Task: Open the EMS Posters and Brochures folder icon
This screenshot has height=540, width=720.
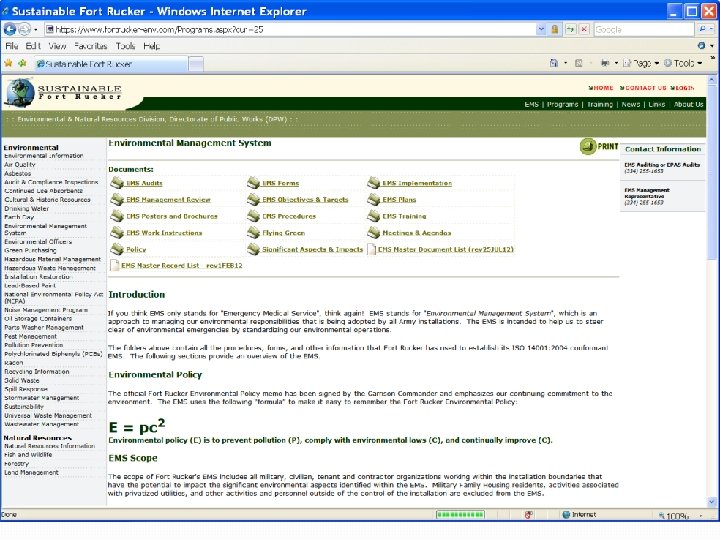Action: pos(117,215)
